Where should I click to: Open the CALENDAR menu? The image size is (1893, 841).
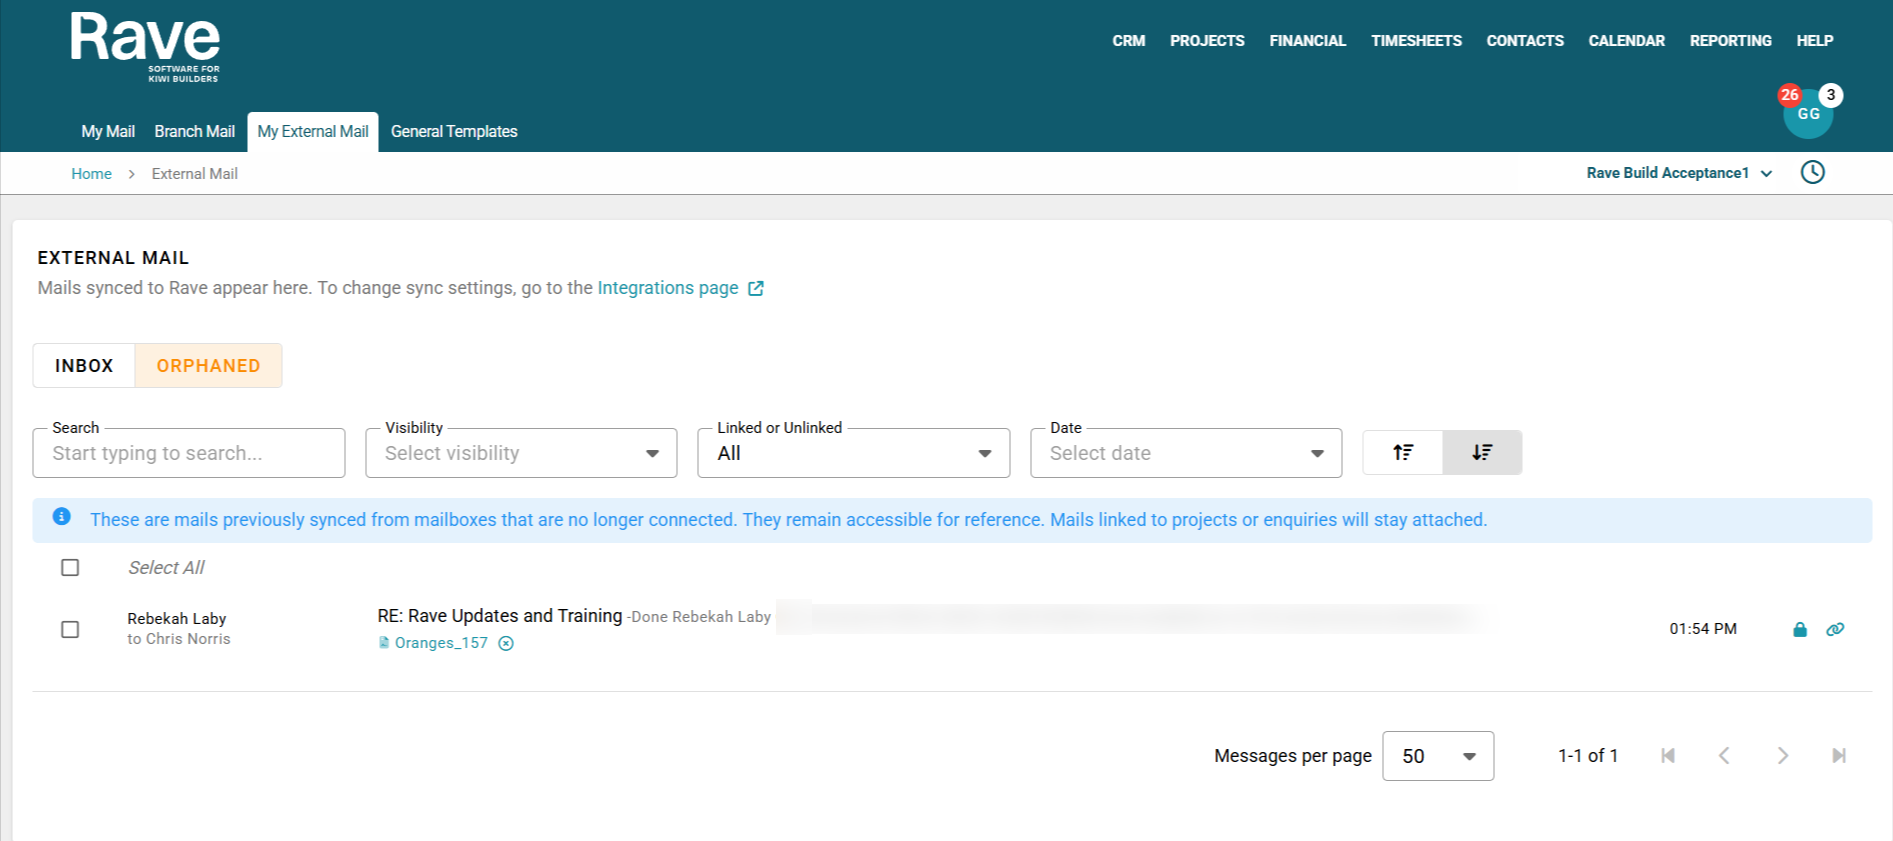[x=1626, y=41]
